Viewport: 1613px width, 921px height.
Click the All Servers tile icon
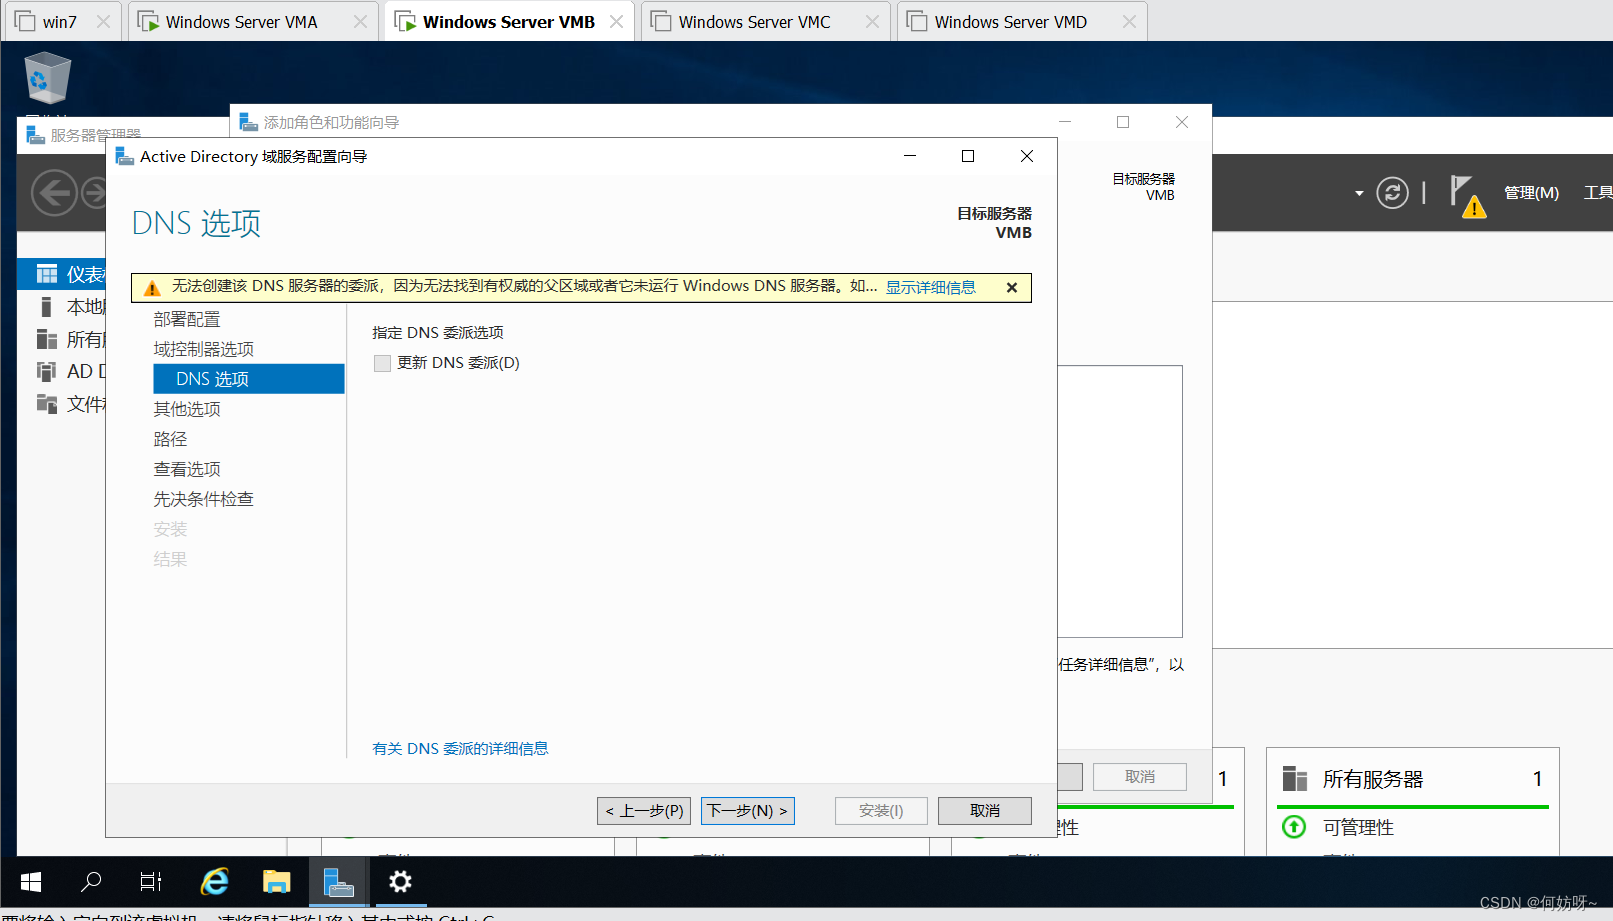tap(1295, 779)
